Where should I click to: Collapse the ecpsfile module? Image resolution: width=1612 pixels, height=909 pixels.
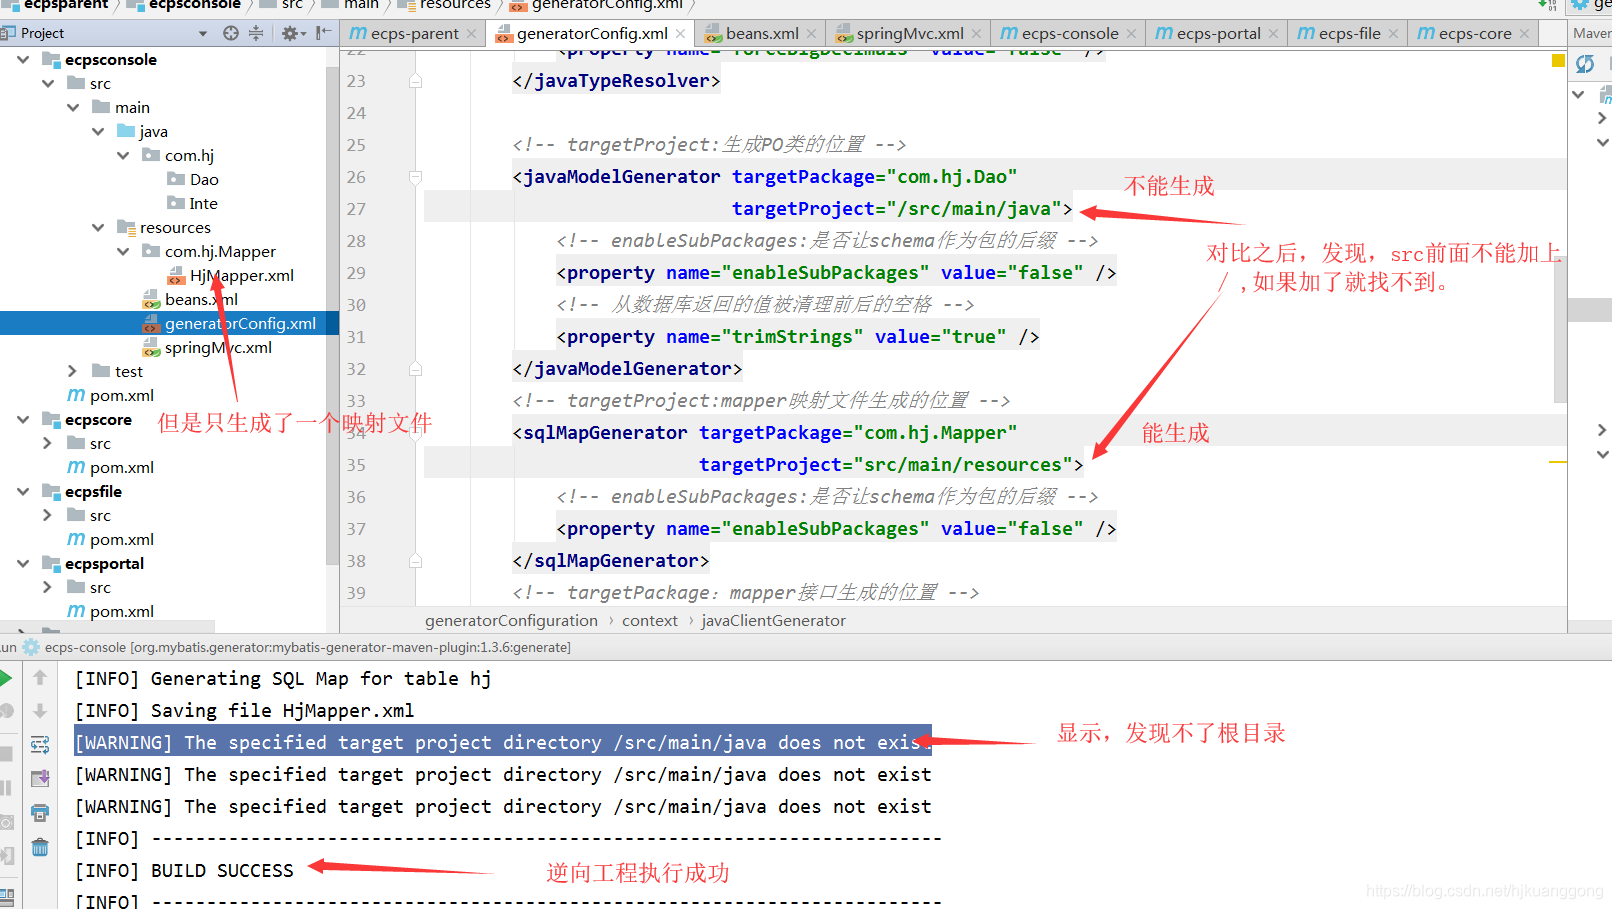(23, 491)
